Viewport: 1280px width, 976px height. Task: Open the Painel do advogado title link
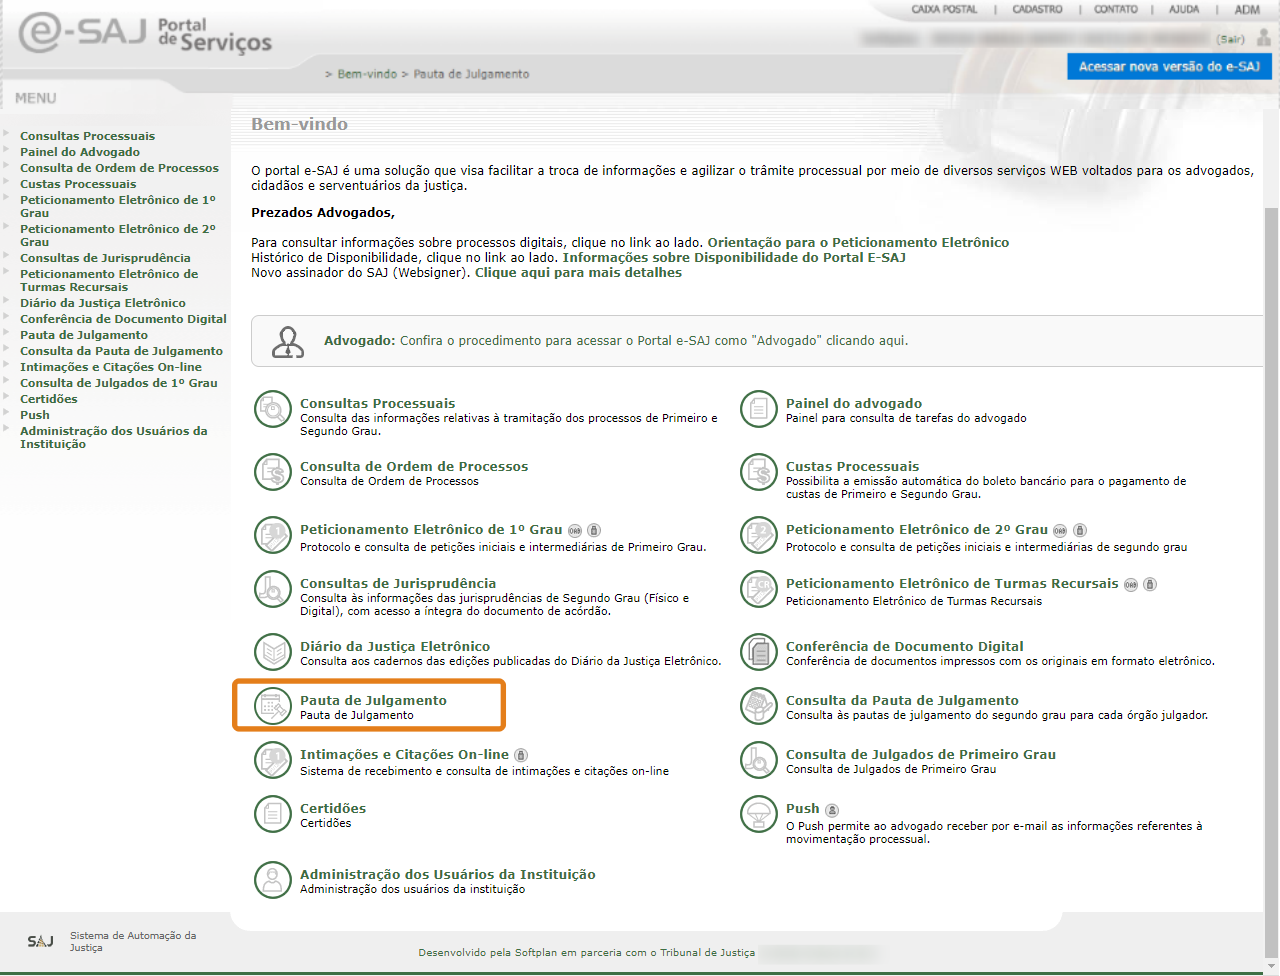pyautogui.click(x=854, y=404)
